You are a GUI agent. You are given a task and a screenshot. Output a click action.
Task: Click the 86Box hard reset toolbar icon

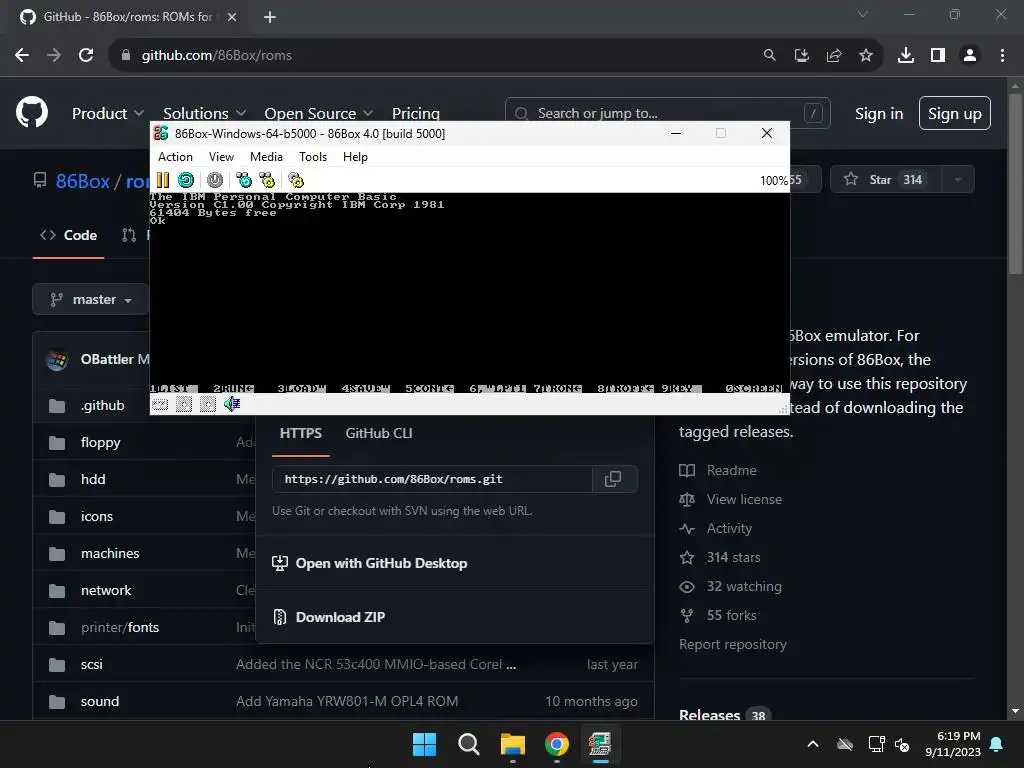(186, 180)
